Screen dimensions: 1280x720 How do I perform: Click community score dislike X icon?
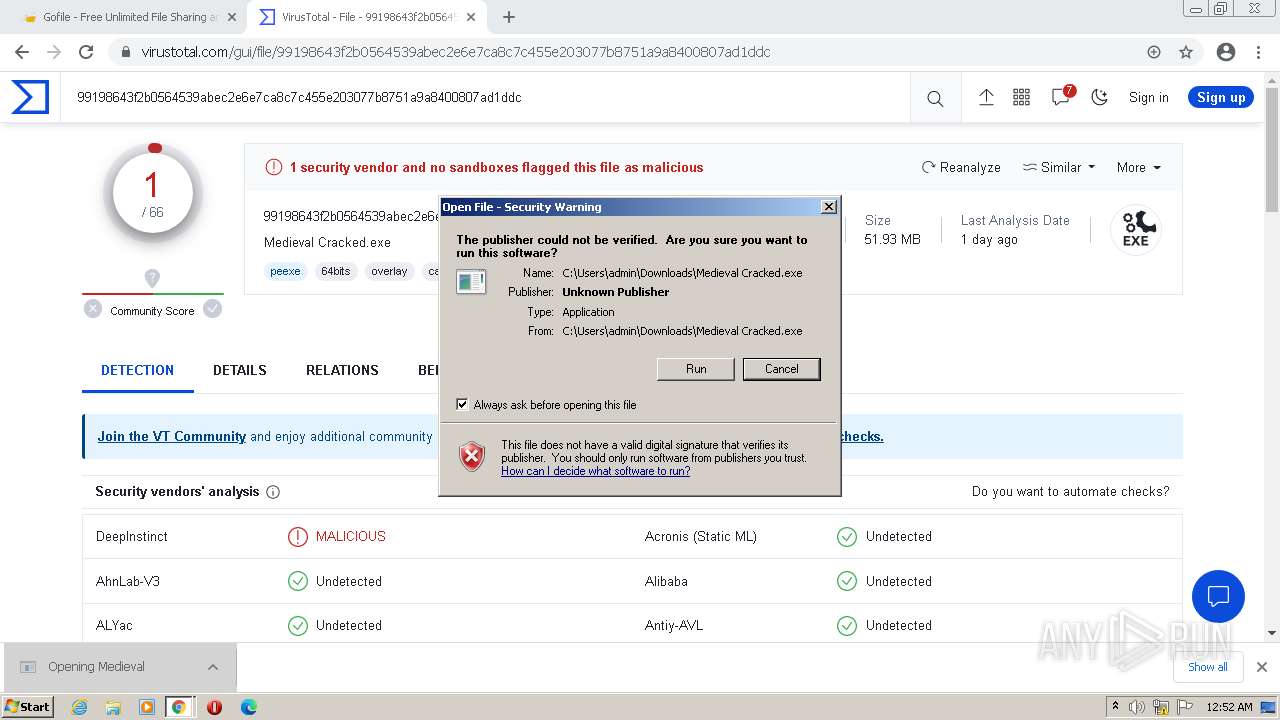(93, 309)
